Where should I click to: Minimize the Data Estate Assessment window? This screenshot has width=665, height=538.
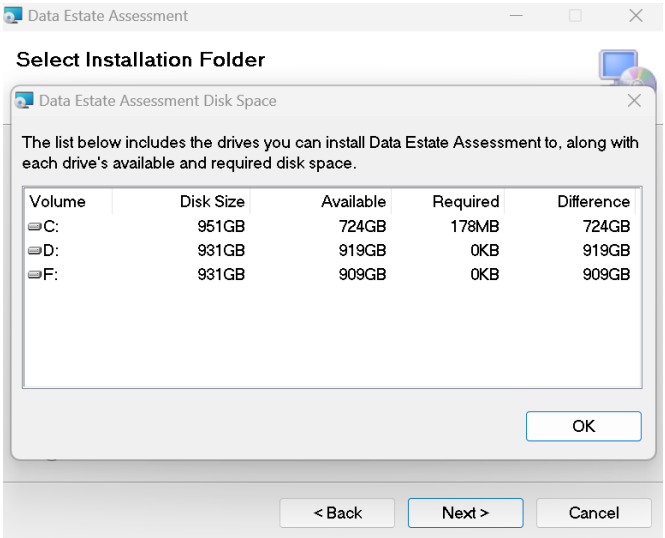point(516,16)
